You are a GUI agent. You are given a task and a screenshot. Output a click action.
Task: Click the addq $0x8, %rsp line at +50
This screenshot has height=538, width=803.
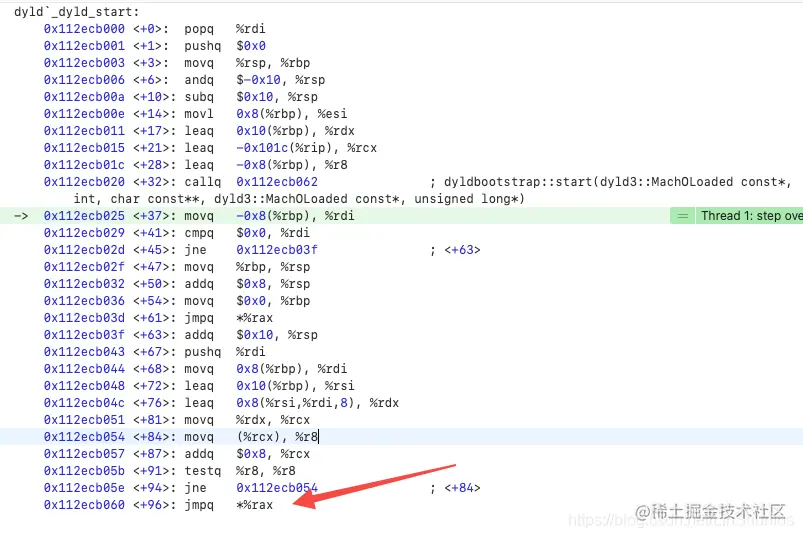point(177,284)
